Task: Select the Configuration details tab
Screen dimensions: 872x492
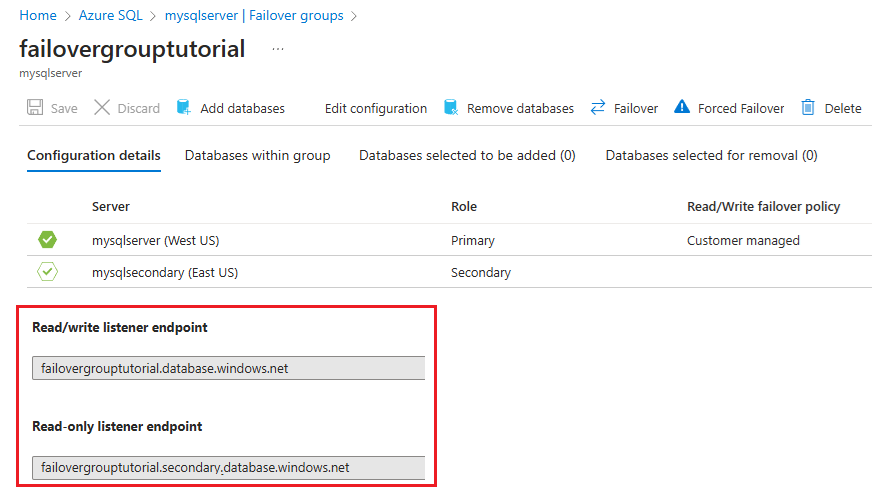Action: [x=94, y=155]
